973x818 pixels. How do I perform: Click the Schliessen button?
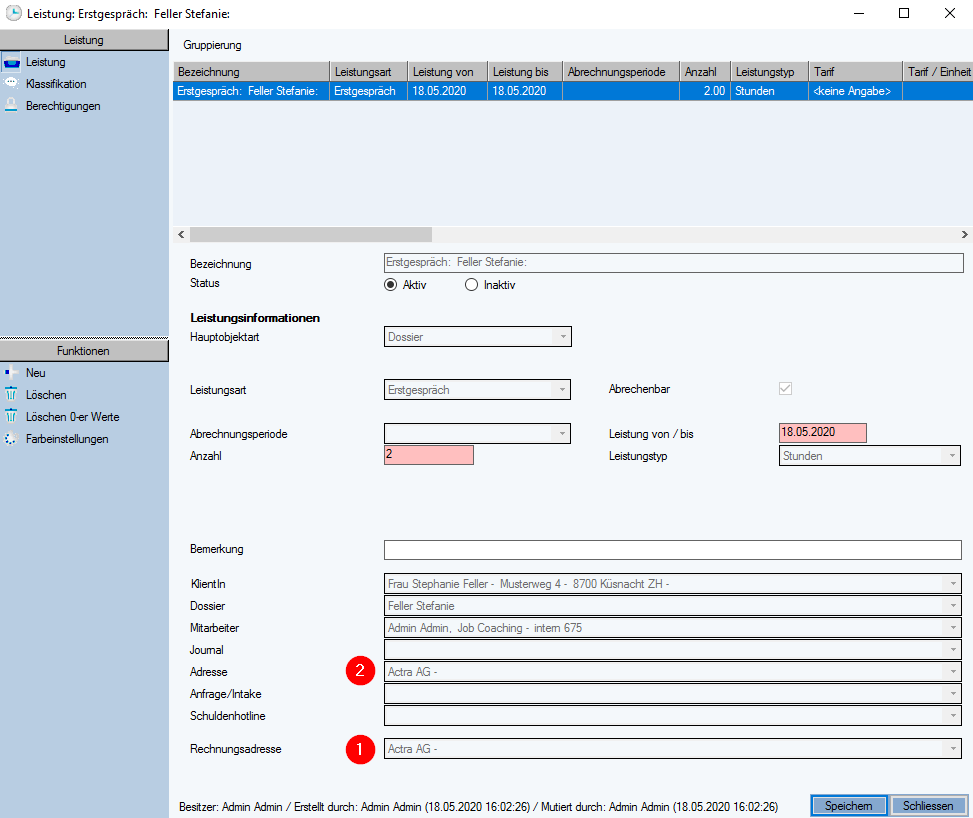pyautogui.click(x=928, y=806)
